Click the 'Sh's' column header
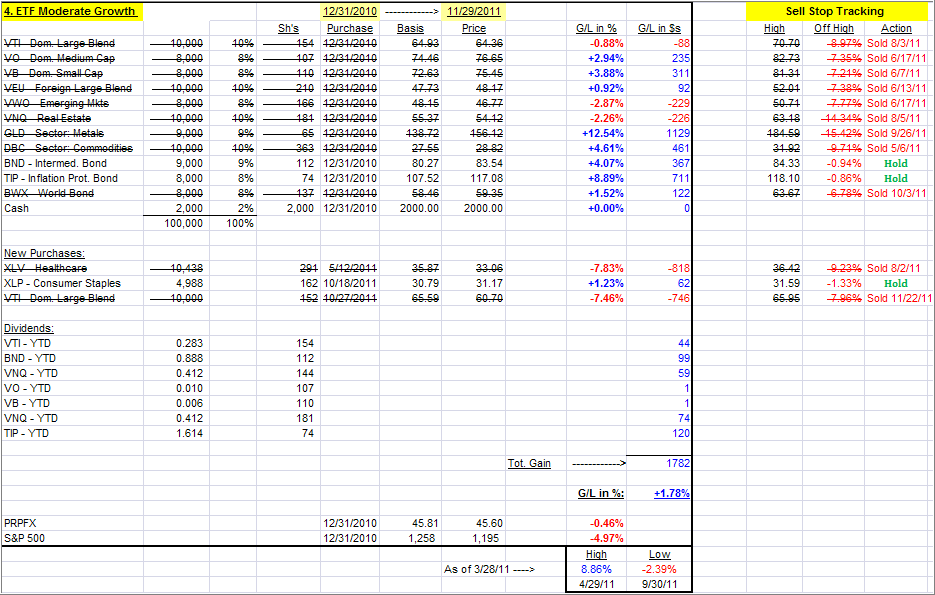Viewport: 935px width, 595px height. (289, 29)
